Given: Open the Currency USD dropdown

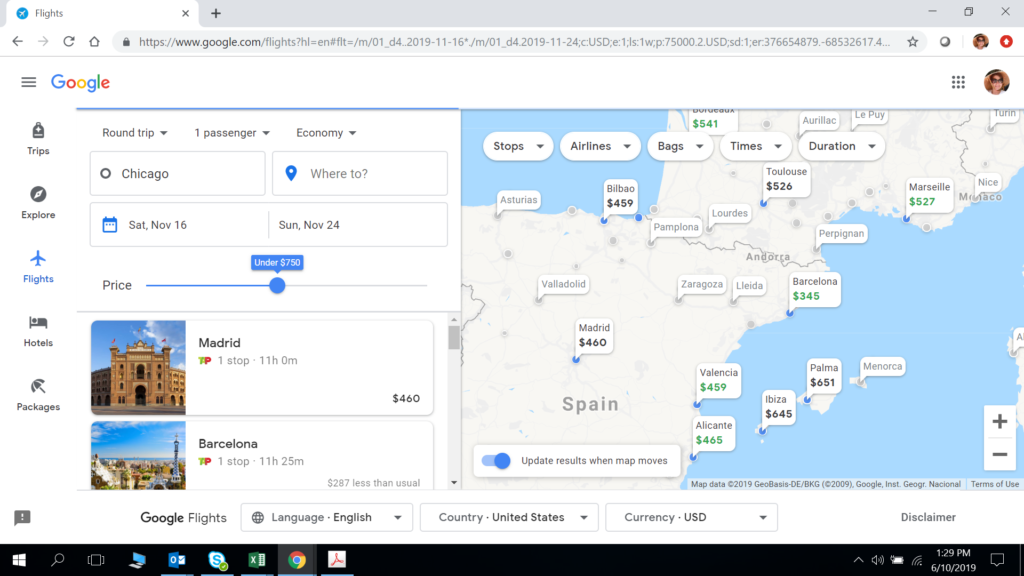Looking at the screenshot, I should 692,517.
